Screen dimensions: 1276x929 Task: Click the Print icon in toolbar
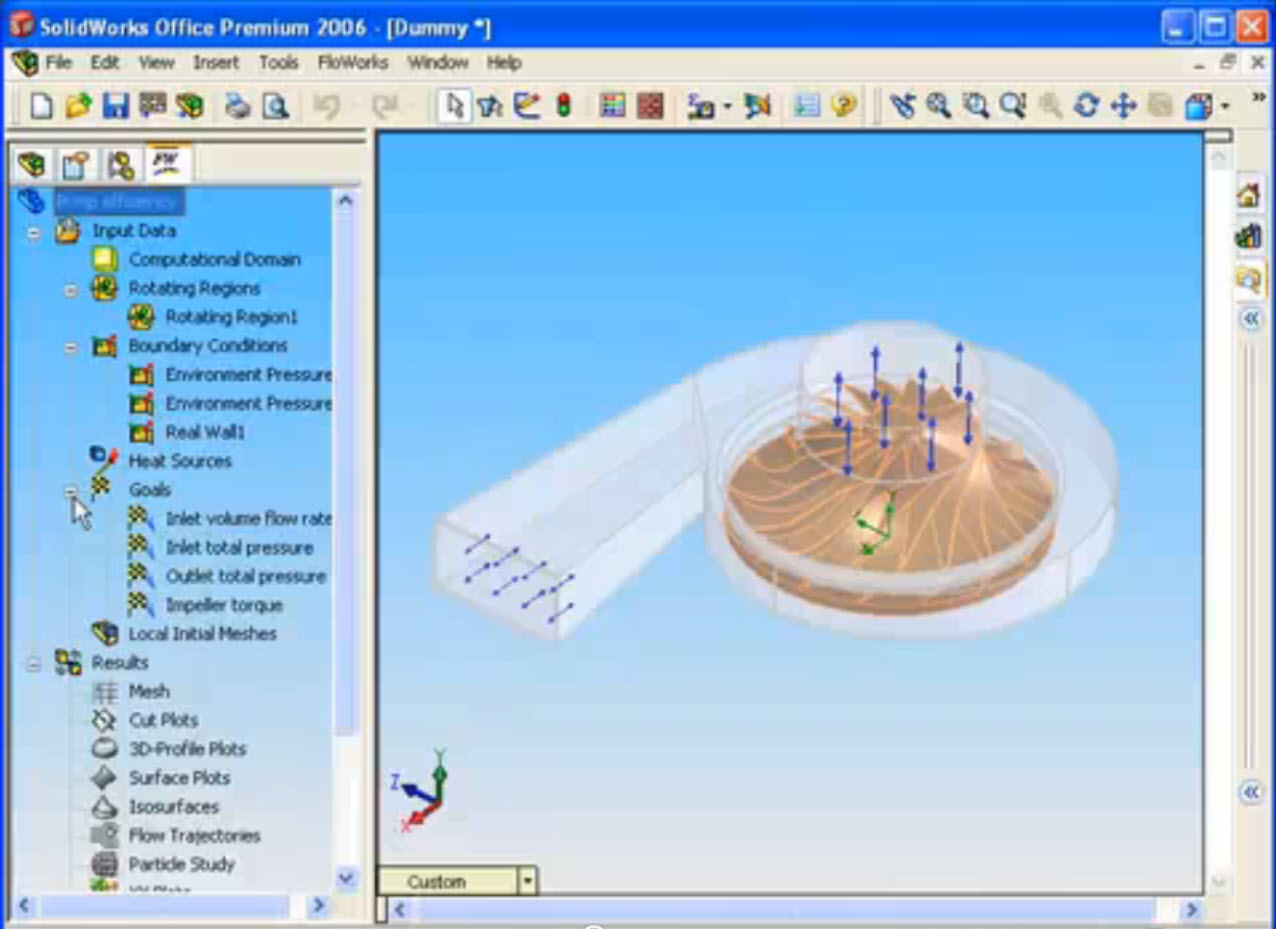click(237, 105)
